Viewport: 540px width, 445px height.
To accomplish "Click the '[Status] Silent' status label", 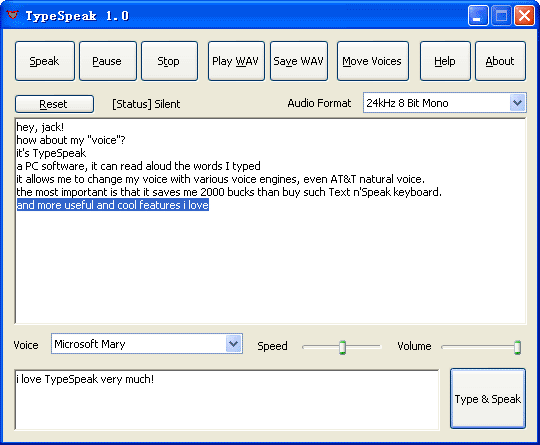I will [146, 104].
